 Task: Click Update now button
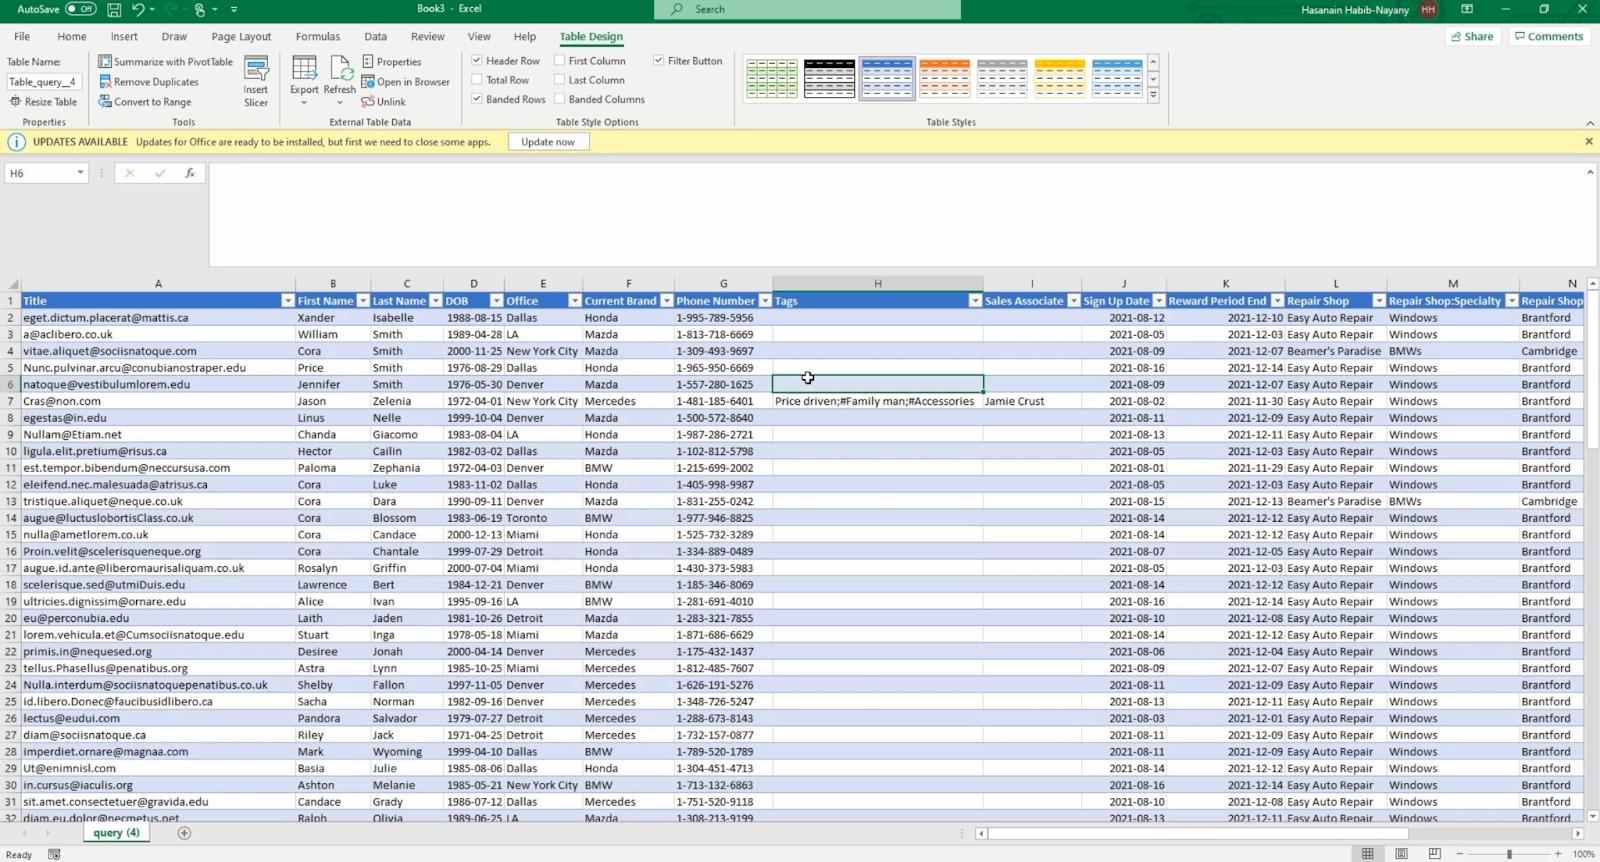tap(548, 142)
